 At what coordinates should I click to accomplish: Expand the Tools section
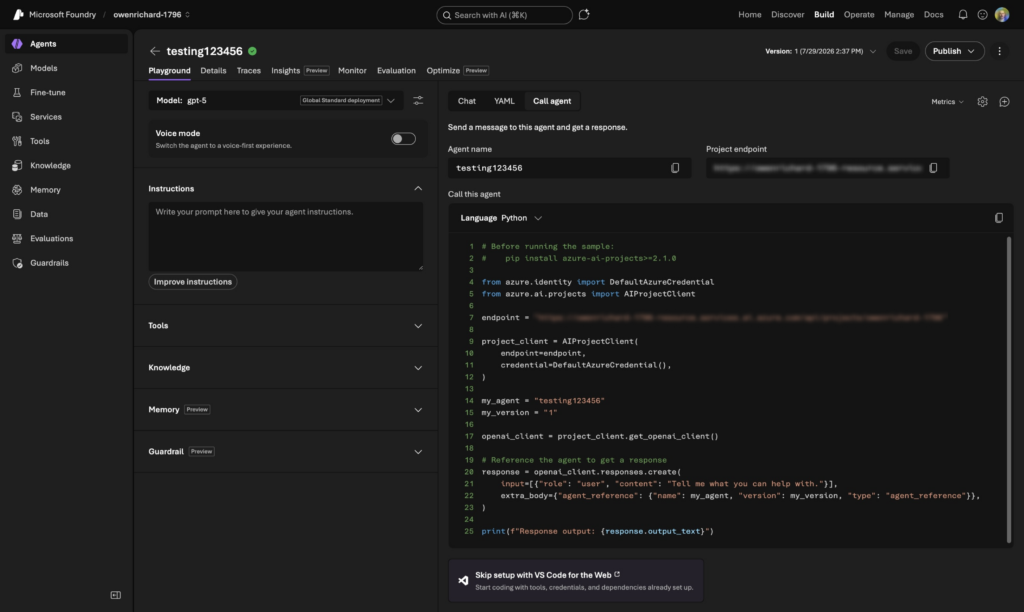pos(418,325)
